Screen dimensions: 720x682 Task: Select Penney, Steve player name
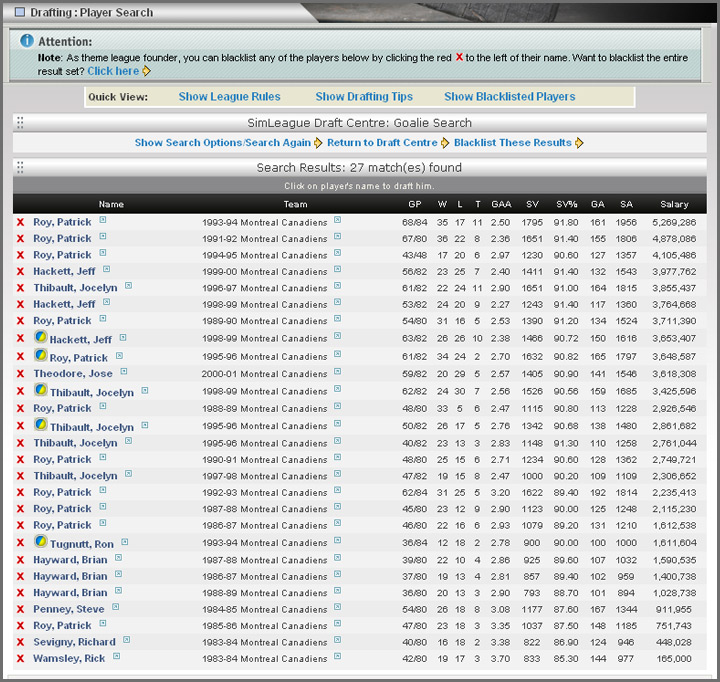66,609
